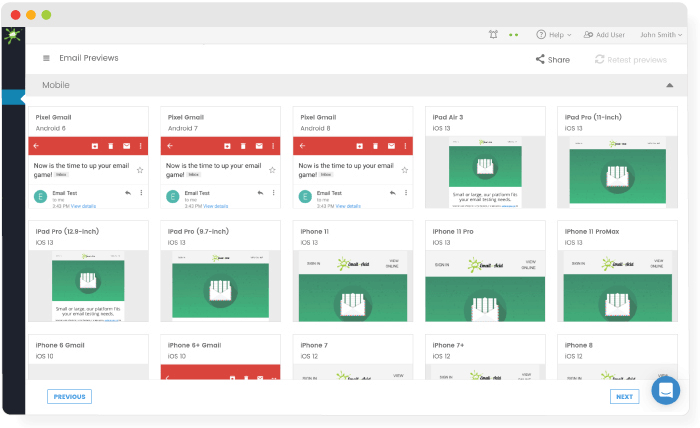The width and height of the screenshot is (700, 428).
Task: Star the Pixel Gmail Android 7 email
Action: tap(272, 170)
